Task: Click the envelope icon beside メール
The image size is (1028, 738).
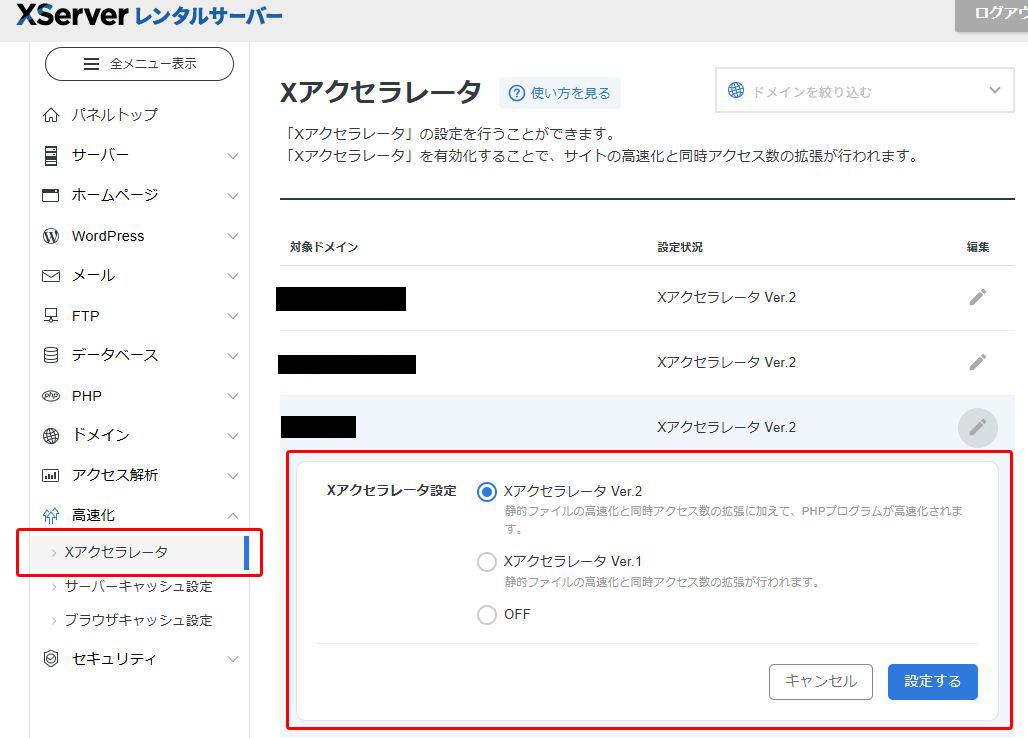Action: point(50,276)
